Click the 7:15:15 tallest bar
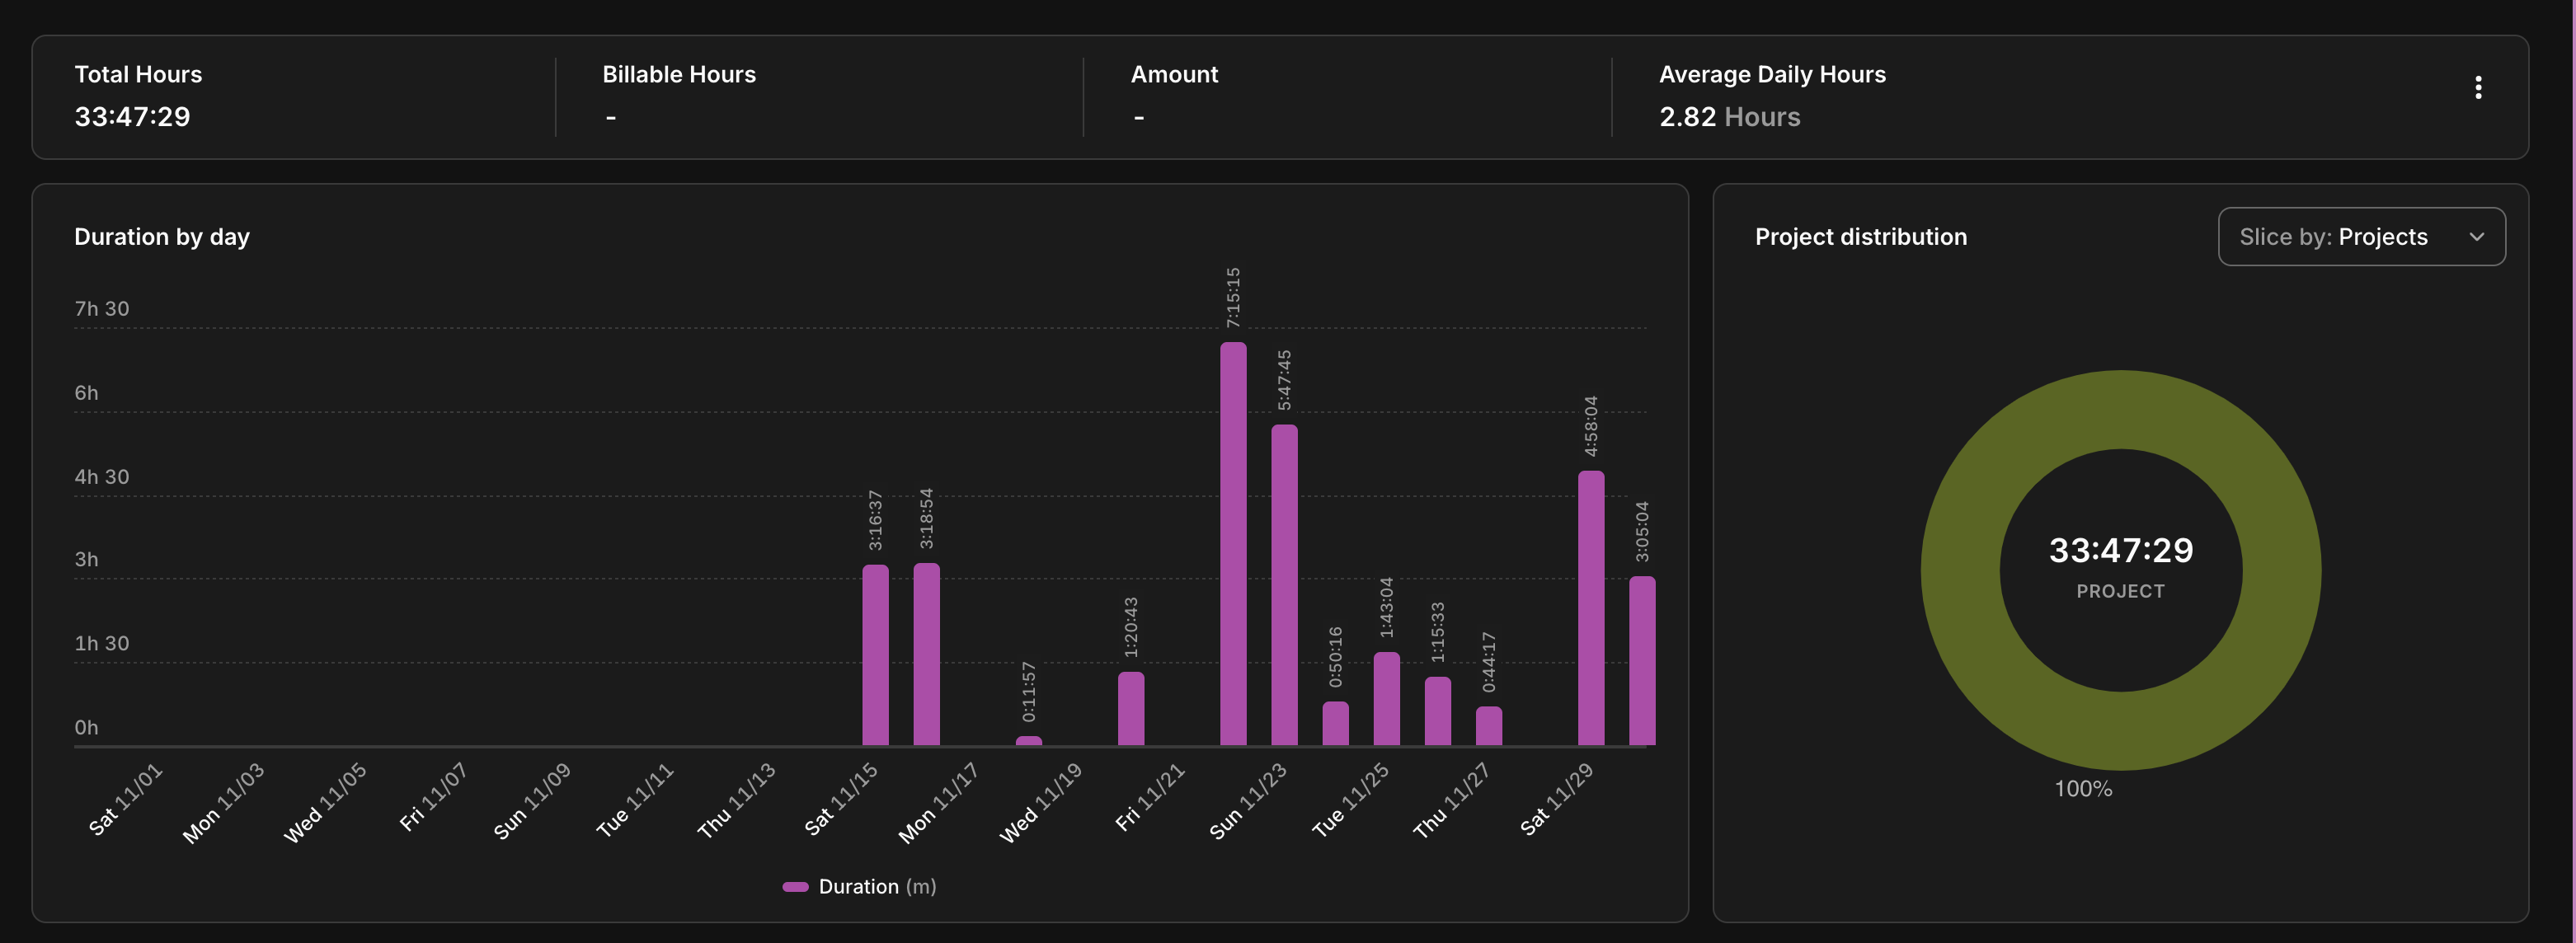 1233,545
